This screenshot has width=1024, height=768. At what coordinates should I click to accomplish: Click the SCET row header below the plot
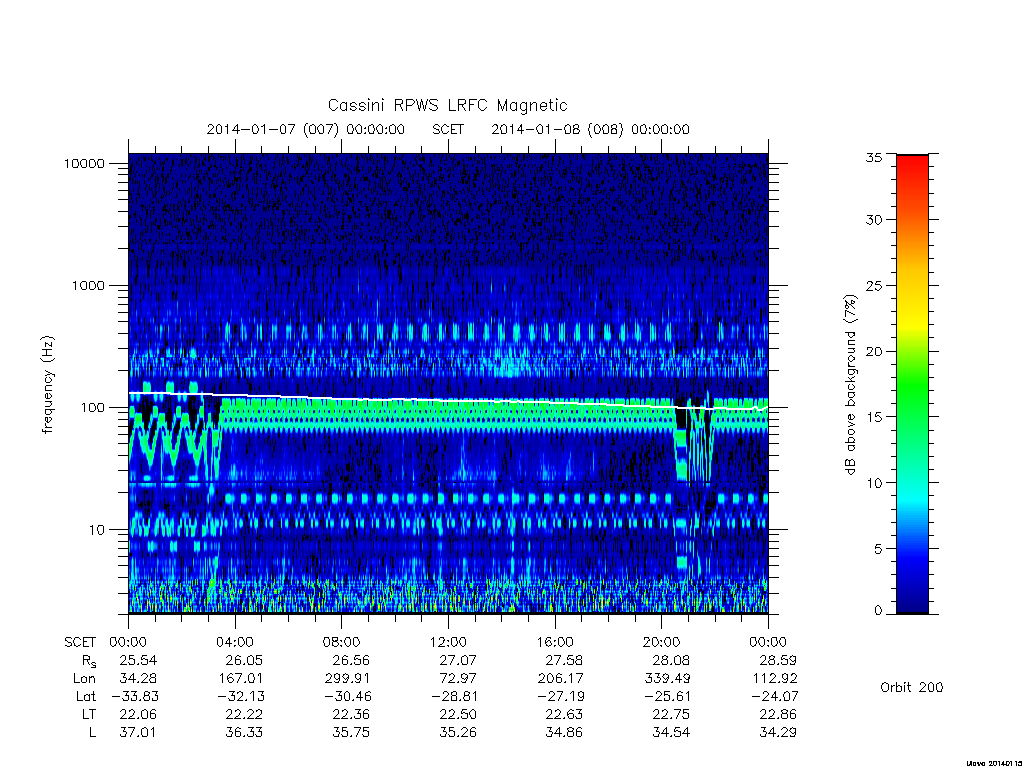tap(80, 643)
